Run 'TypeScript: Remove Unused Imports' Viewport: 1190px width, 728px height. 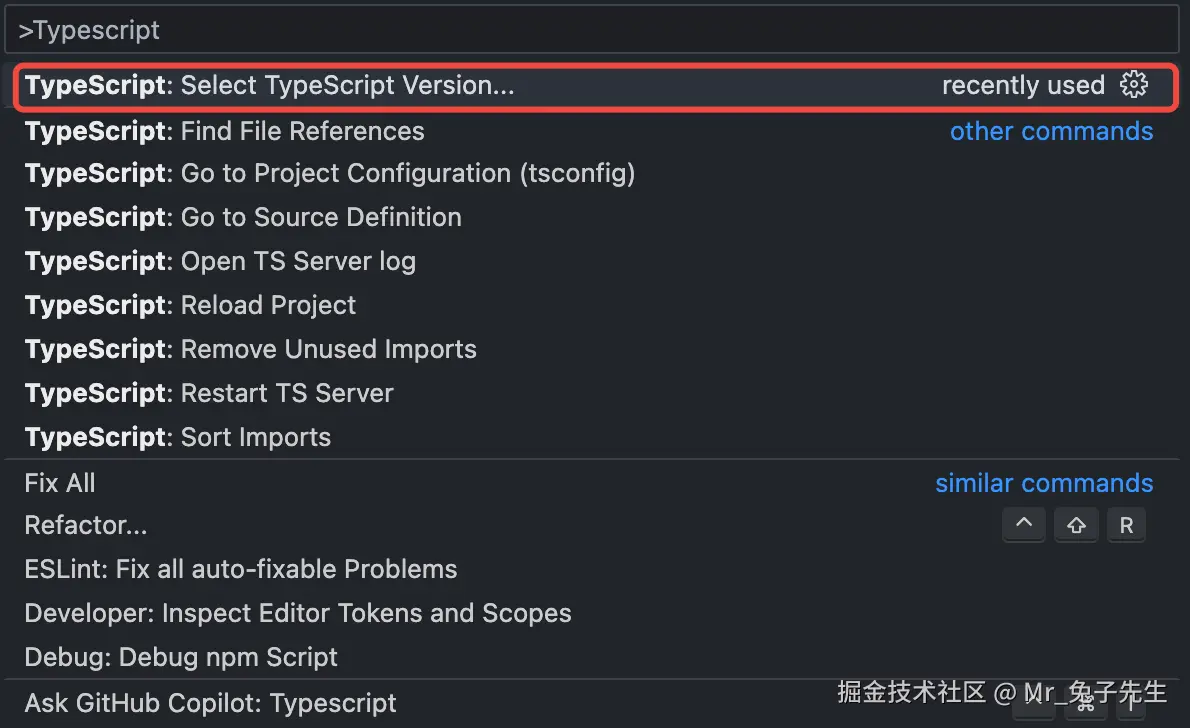(250, 349)
